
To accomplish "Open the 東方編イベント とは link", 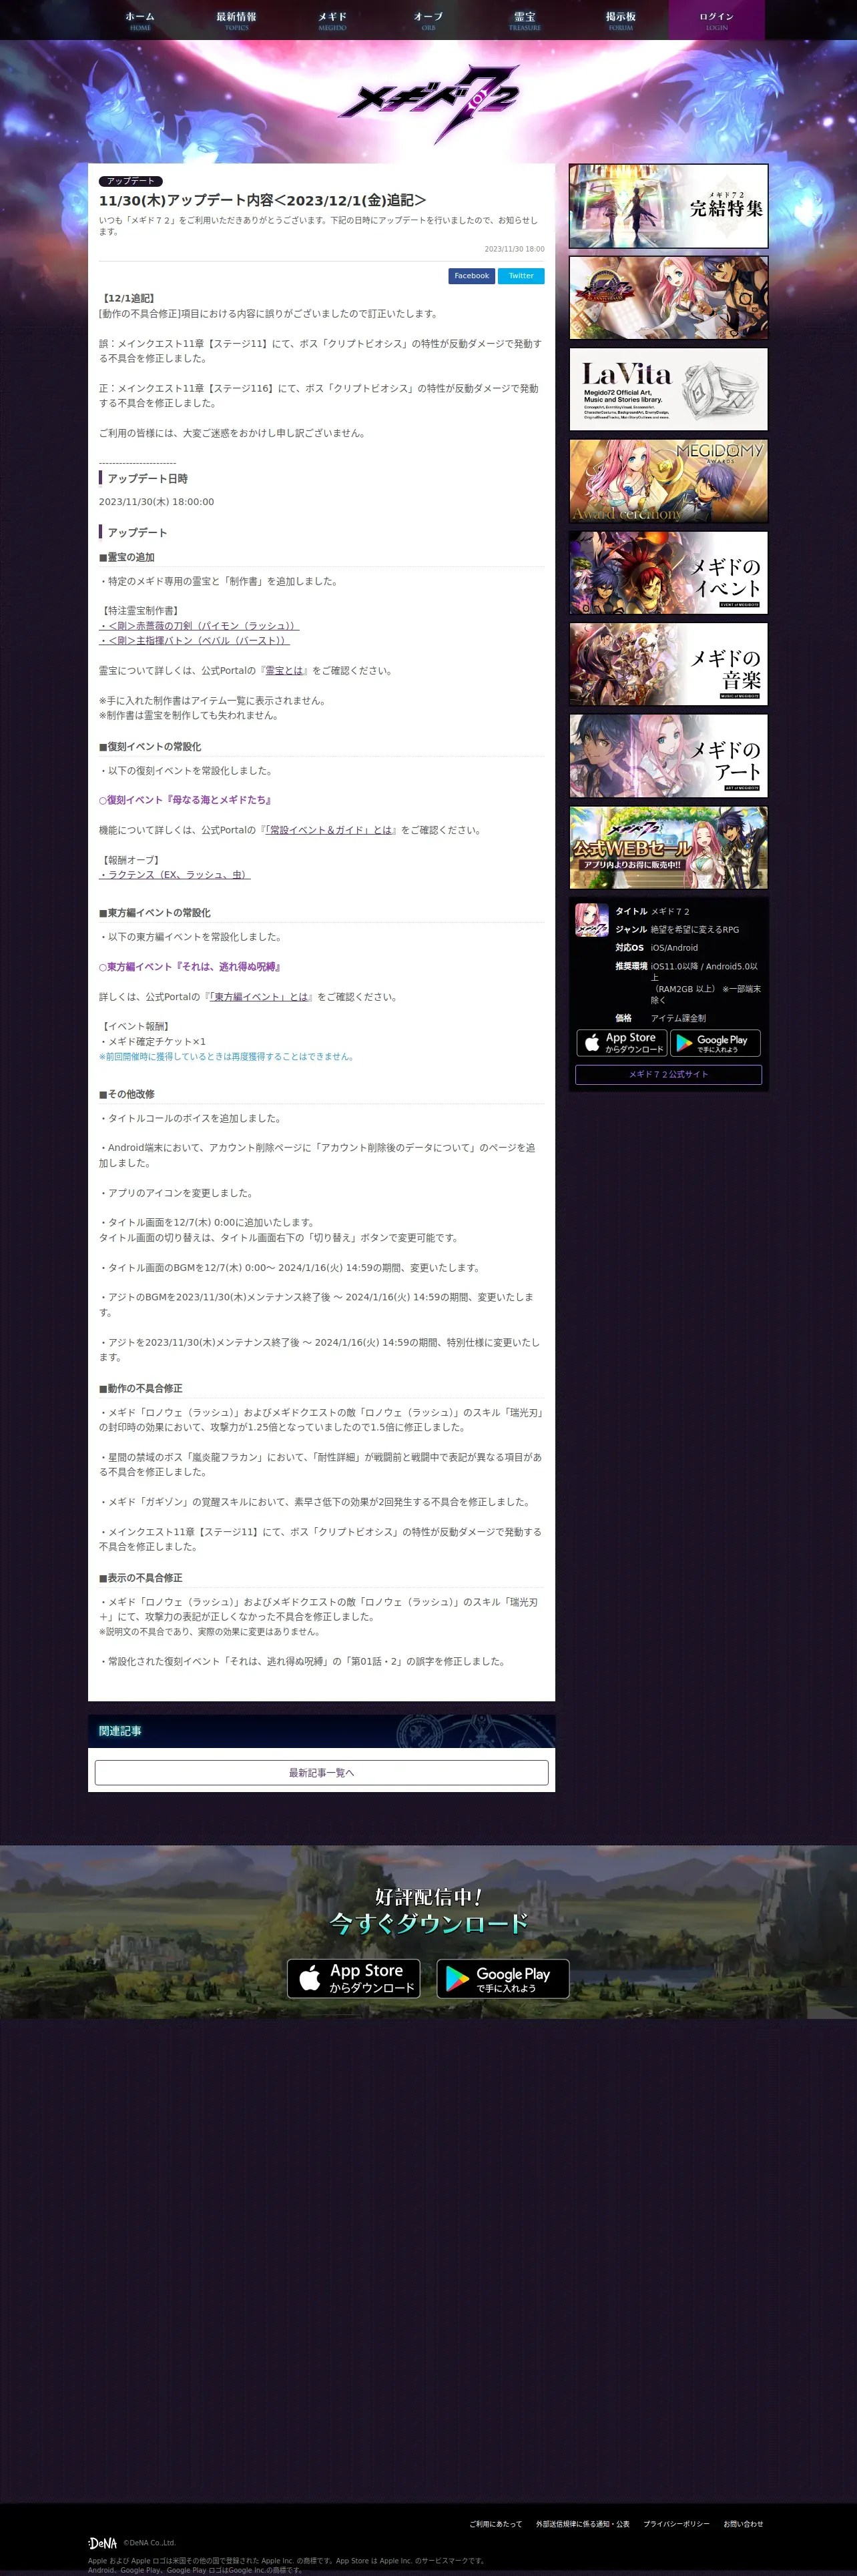I will click(260, 997).
